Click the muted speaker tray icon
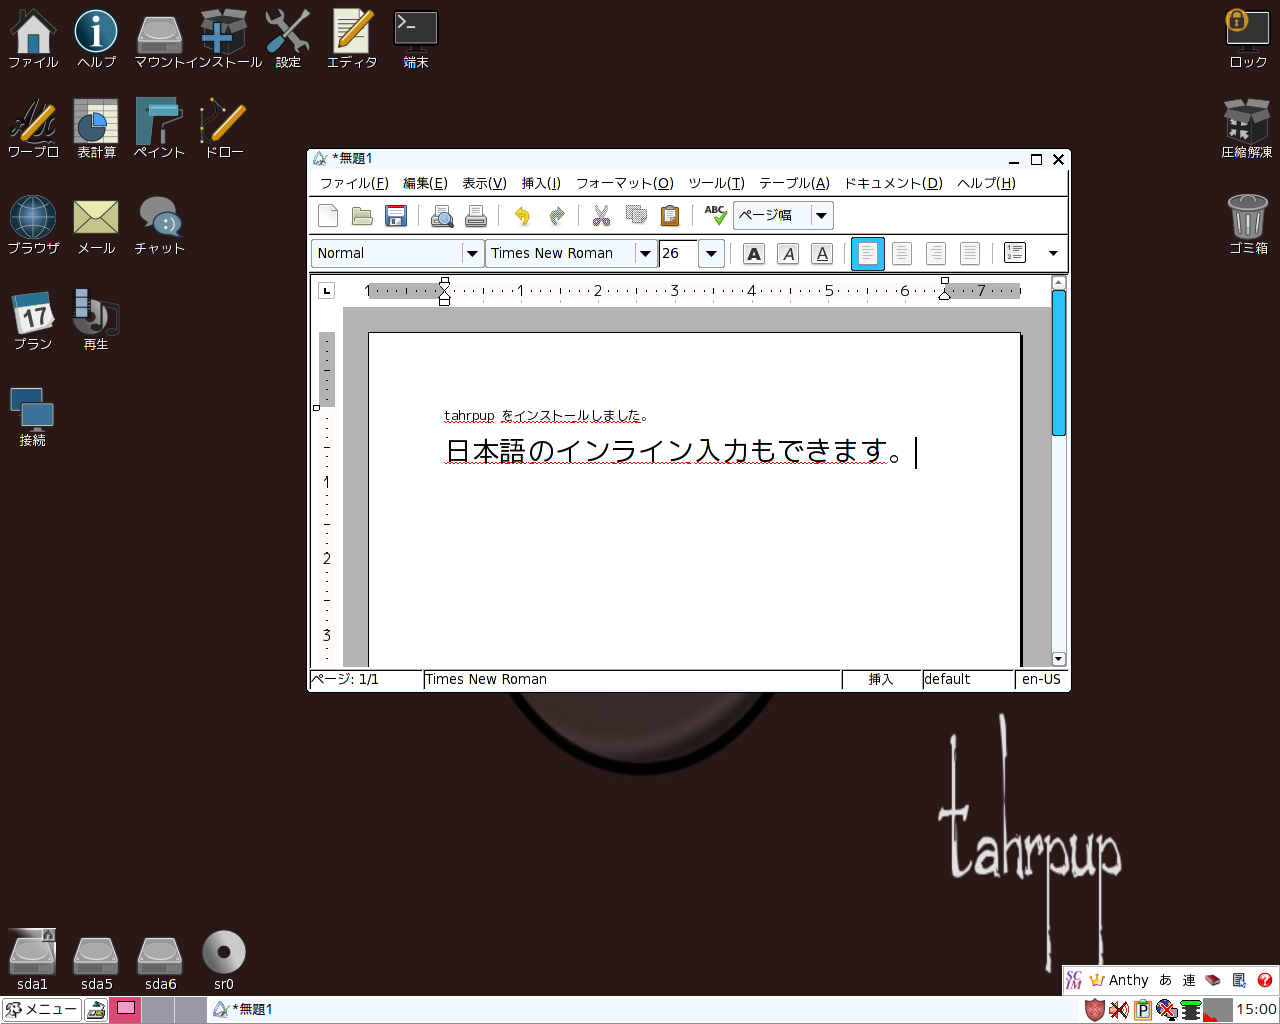The height and width of the screenshot is (1024, 1280). (1119, 1010)
